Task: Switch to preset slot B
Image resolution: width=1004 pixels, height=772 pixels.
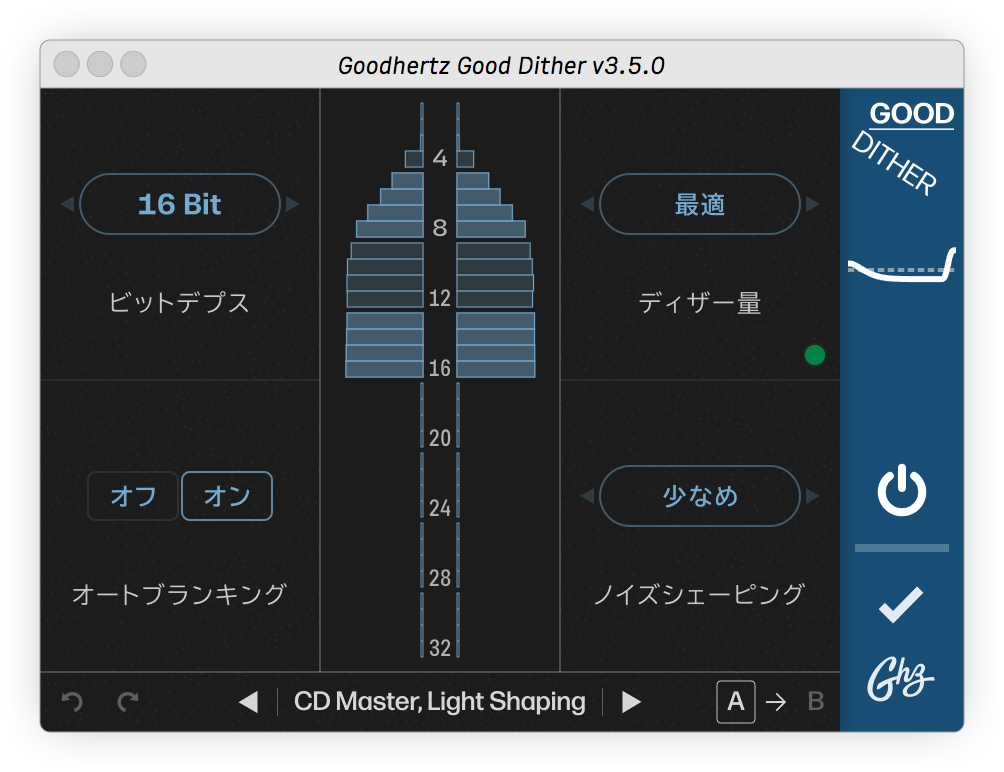Action: (816, 702)
